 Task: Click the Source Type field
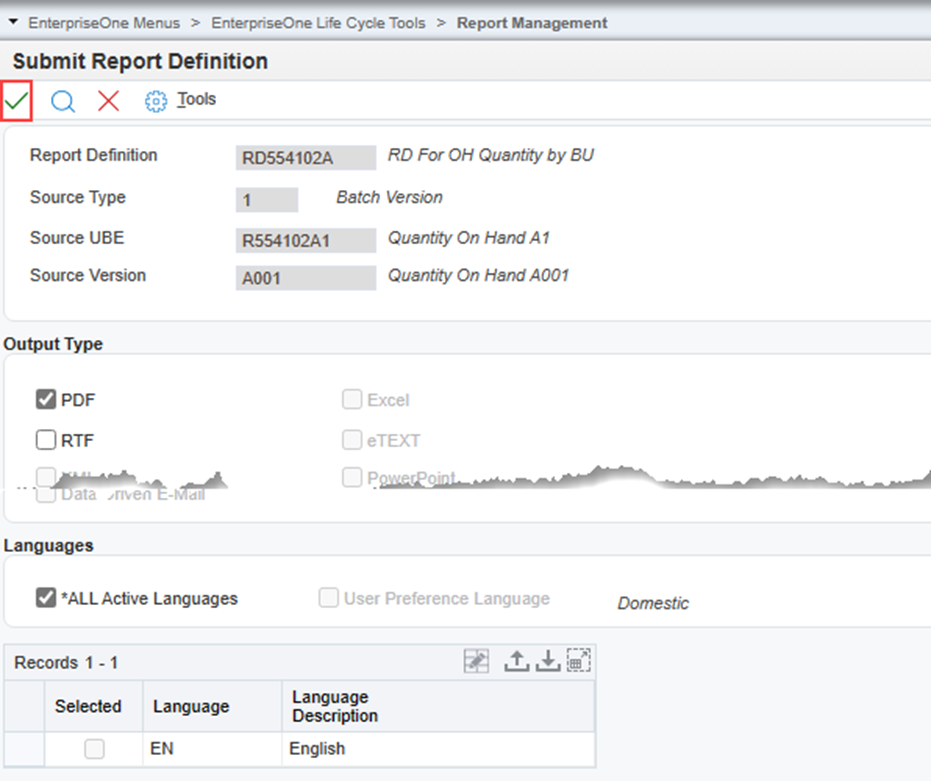(x=267, y=200)
